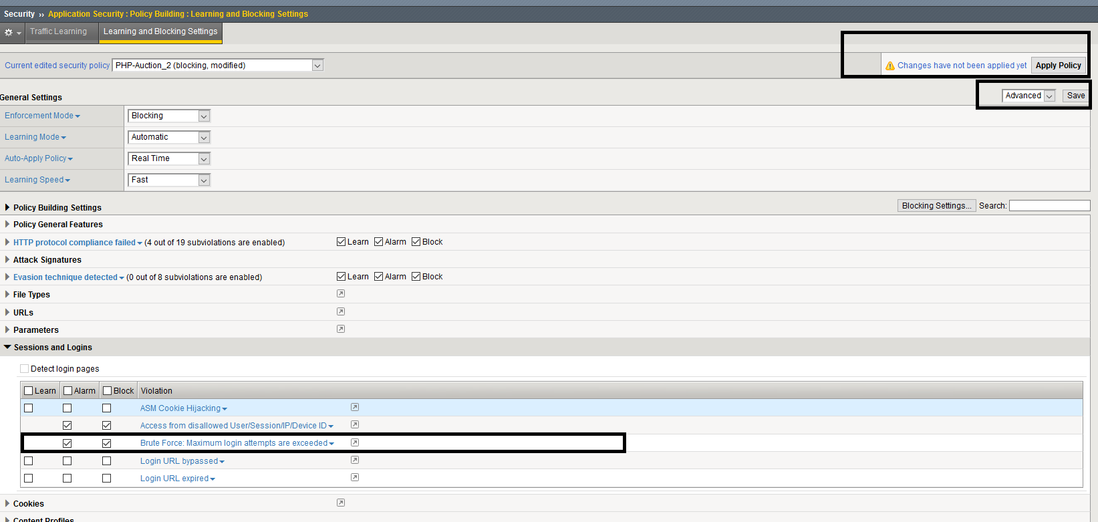Open Brute Force violation popout icon
This screenshot has height=522, width=1098.
(354, 442)
